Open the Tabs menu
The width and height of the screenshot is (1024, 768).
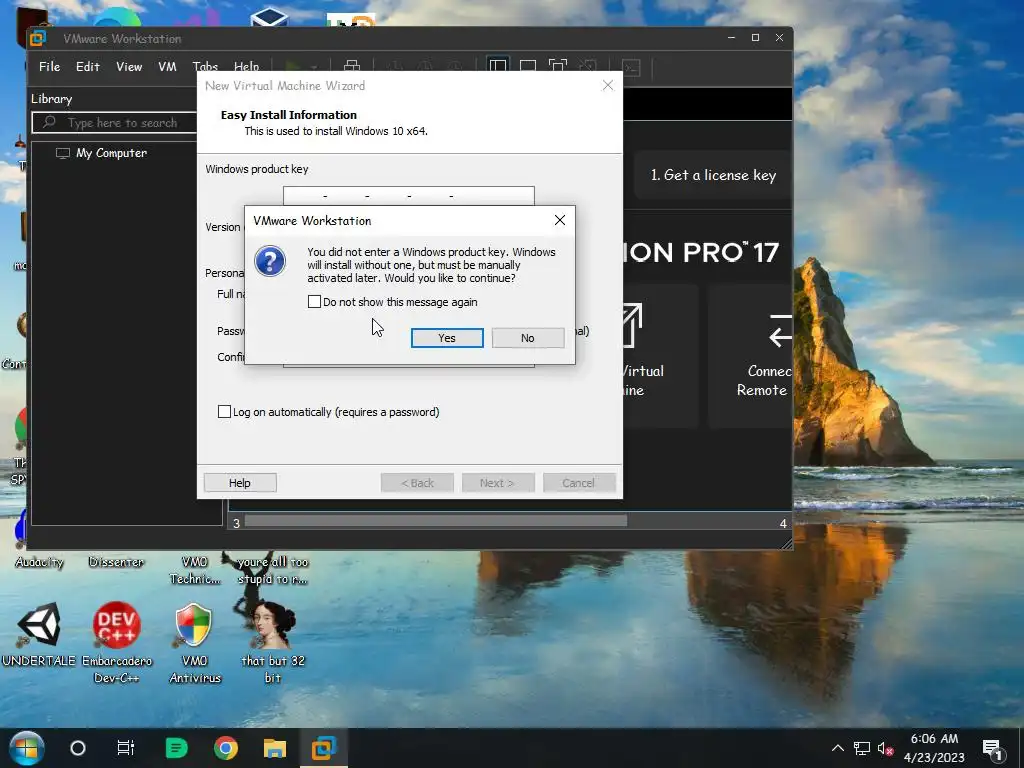pos(205,66)
